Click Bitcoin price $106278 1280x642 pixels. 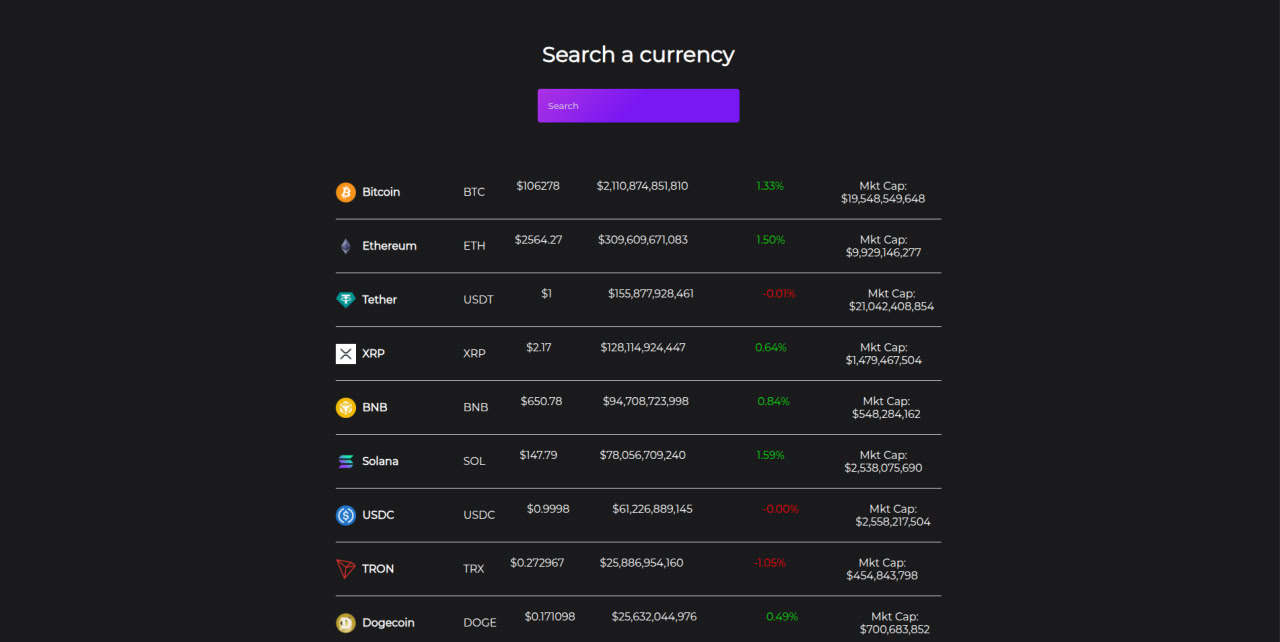click(x=538, y=186)
